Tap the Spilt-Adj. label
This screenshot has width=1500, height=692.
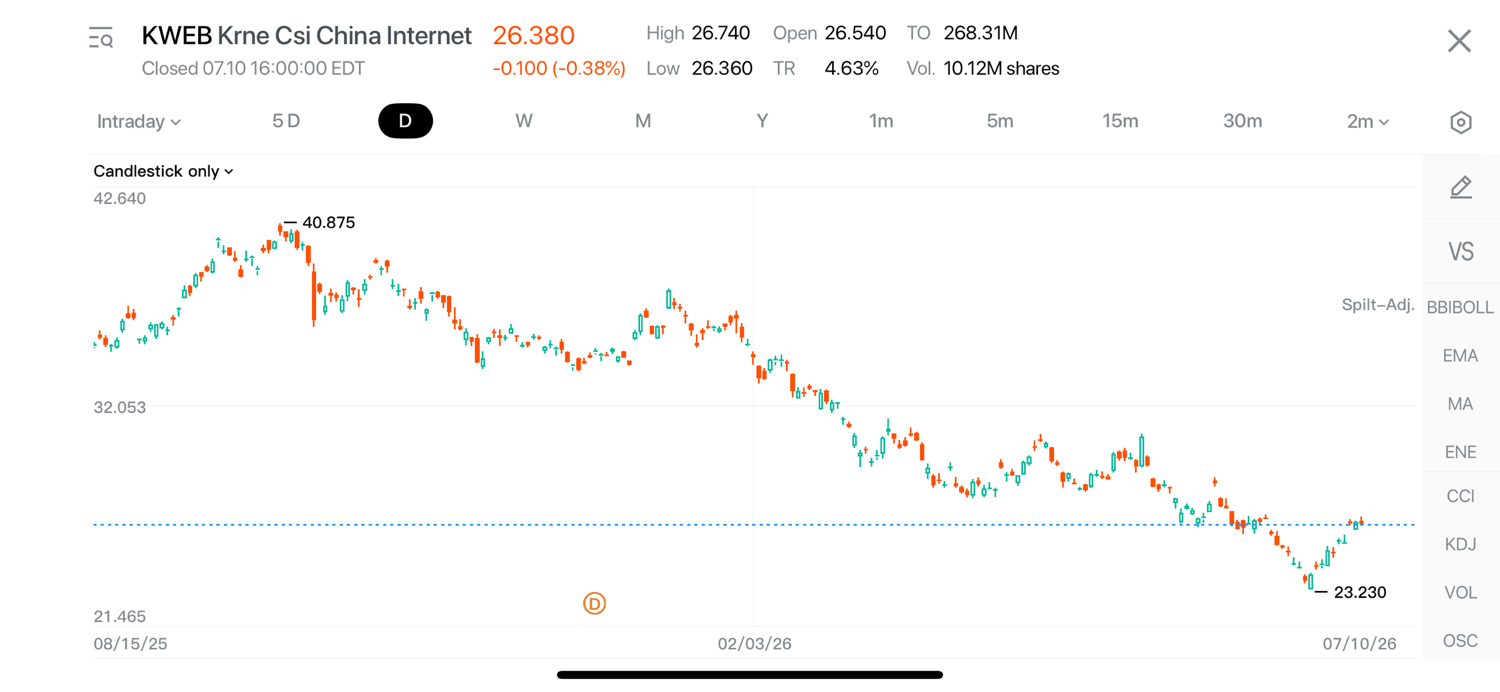[1378, 305]
